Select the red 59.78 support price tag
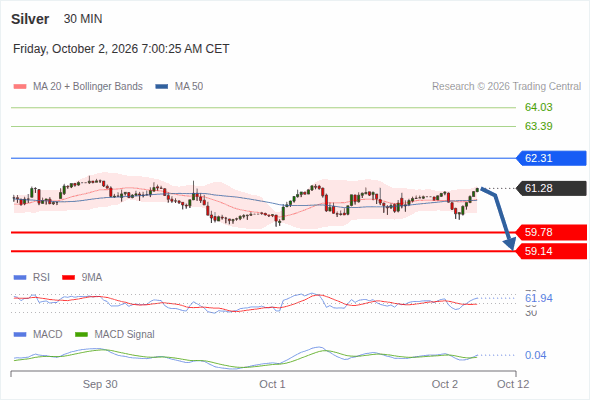The image size is (590, 400). [551, 232]
